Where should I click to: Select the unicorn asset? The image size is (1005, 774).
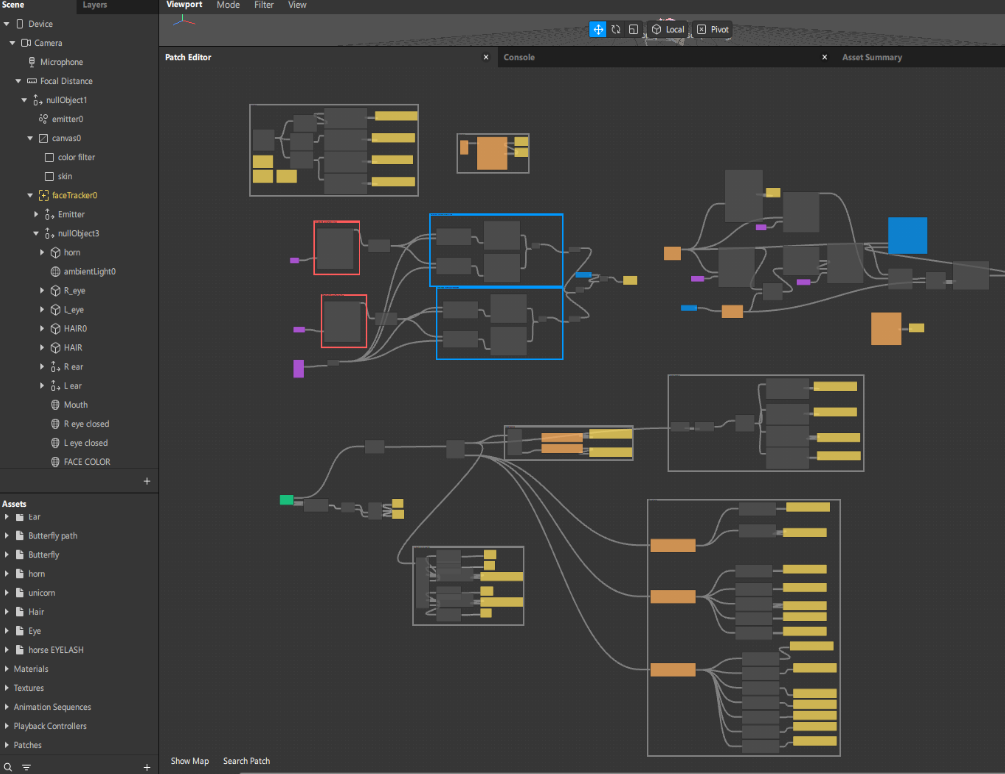click(42, 593)
